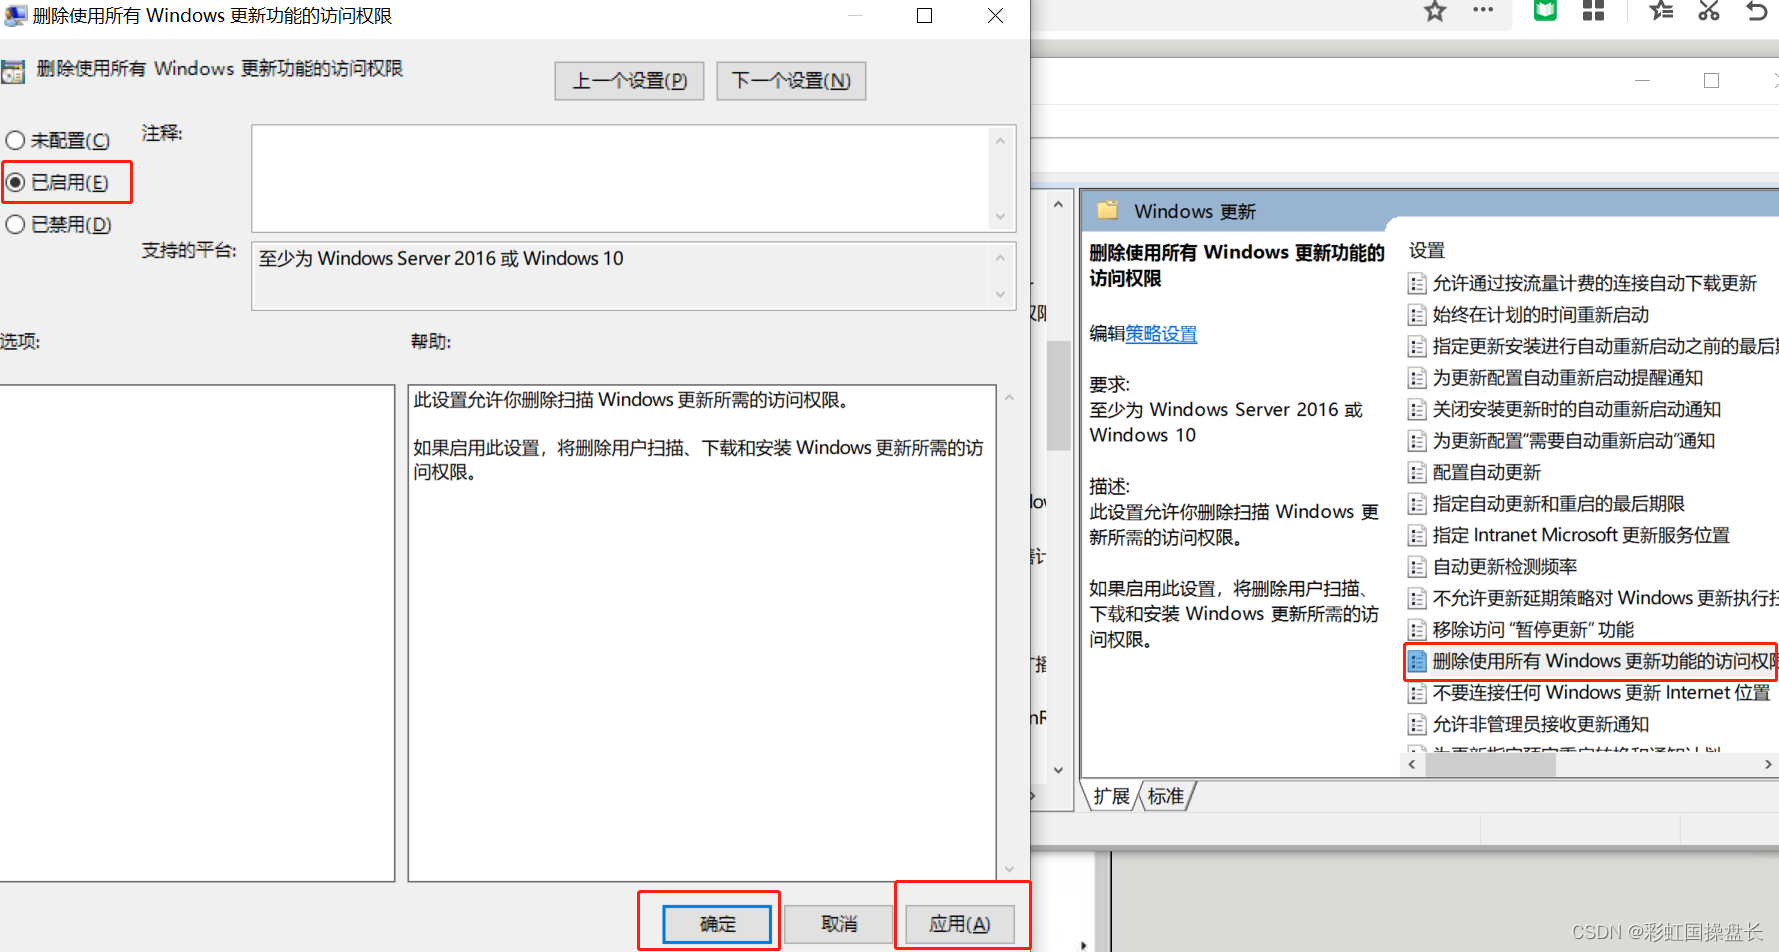Viewport: 1779px width, 952px height.
Task: Click the left arrow of the settings list horizontal scrollbar
Action: click(x=1412, y=764)
